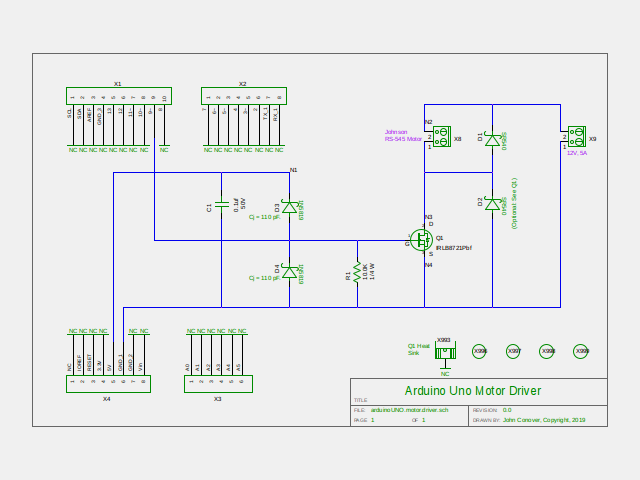This screenshot has width=640, height=480.
Task: Click the X9 reference designator label
Action: (593, 139)
